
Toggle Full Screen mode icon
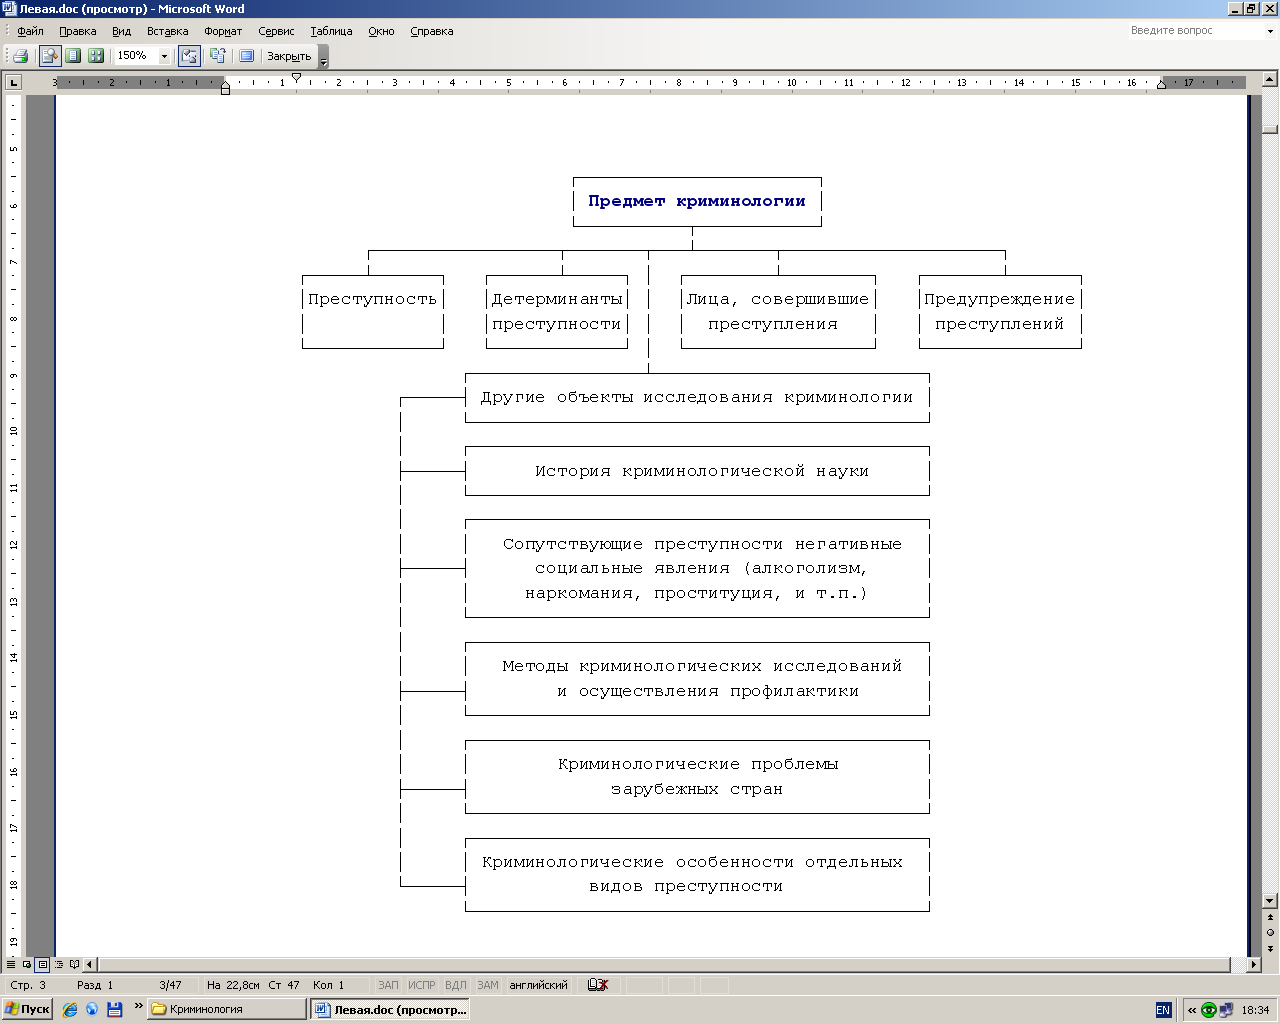tap(246, 56)
